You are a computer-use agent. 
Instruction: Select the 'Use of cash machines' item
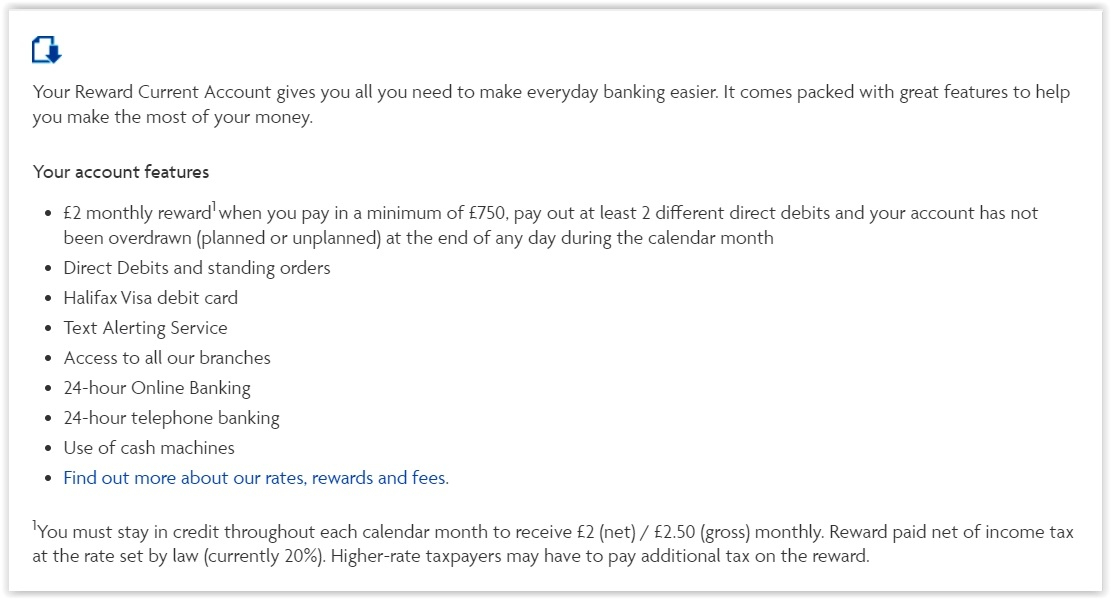(x=149, y=448)
